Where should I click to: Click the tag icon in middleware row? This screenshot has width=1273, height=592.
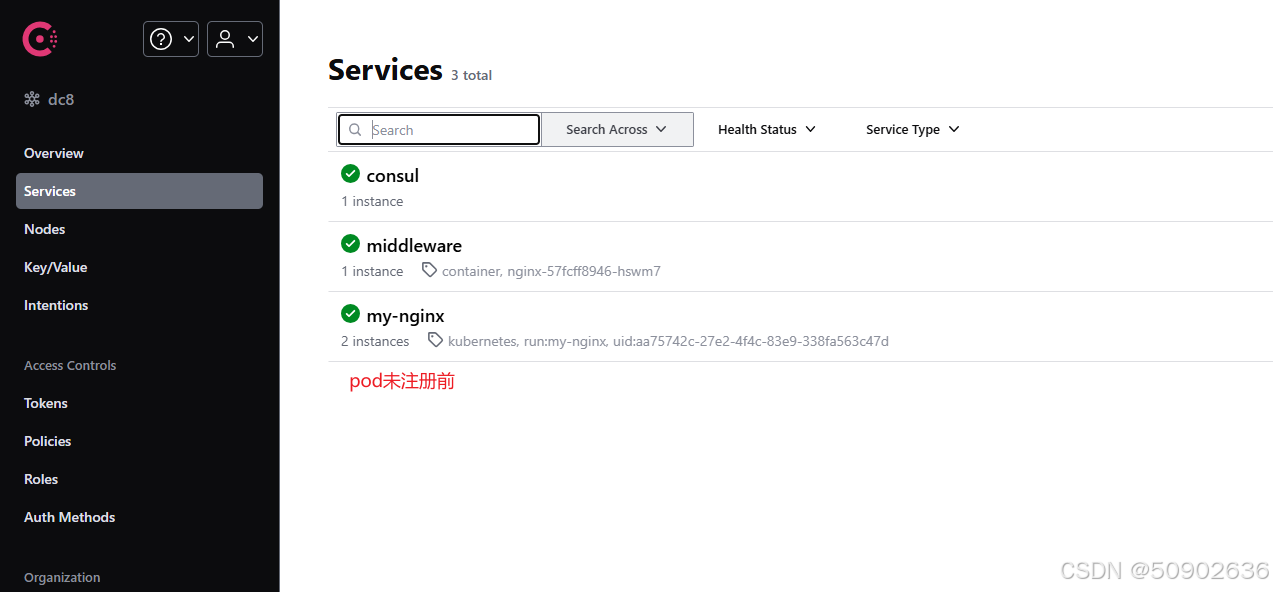point(430,270)
